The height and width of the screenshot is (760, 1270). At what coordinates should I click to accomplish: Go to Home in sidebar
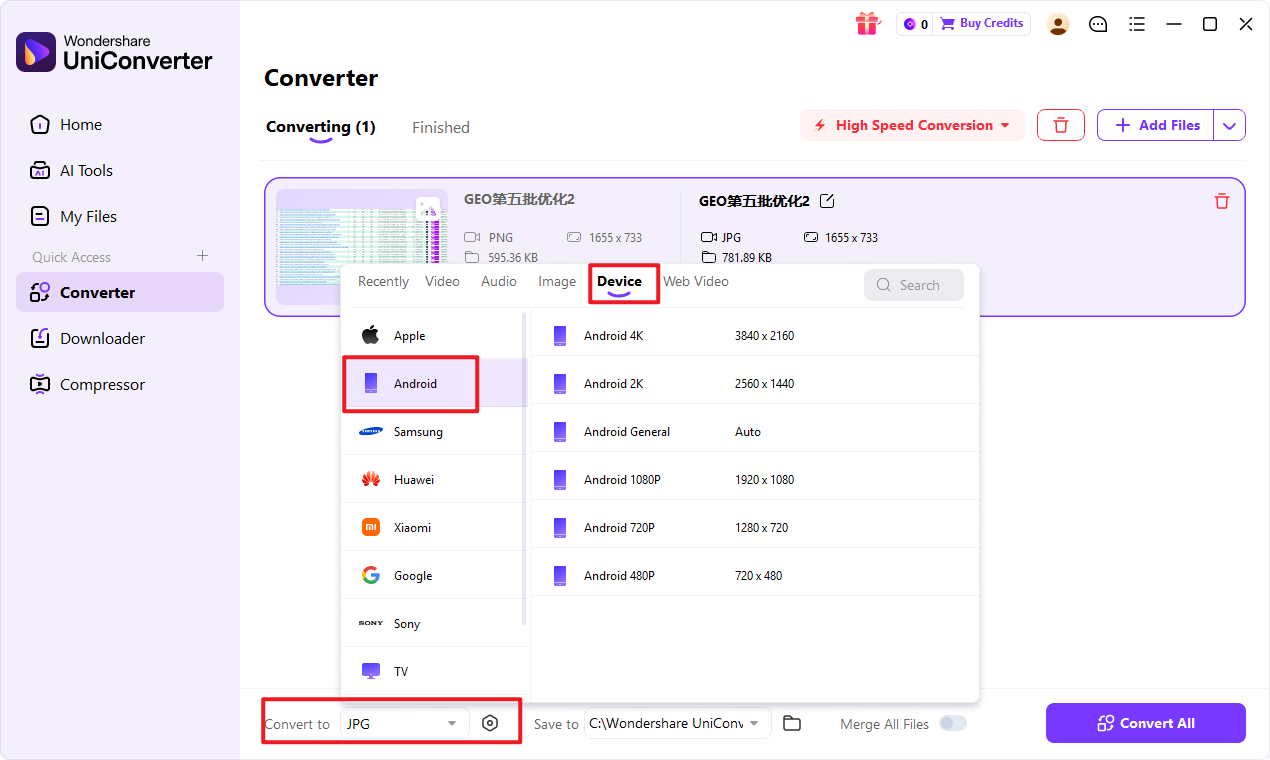click(120, 125)
